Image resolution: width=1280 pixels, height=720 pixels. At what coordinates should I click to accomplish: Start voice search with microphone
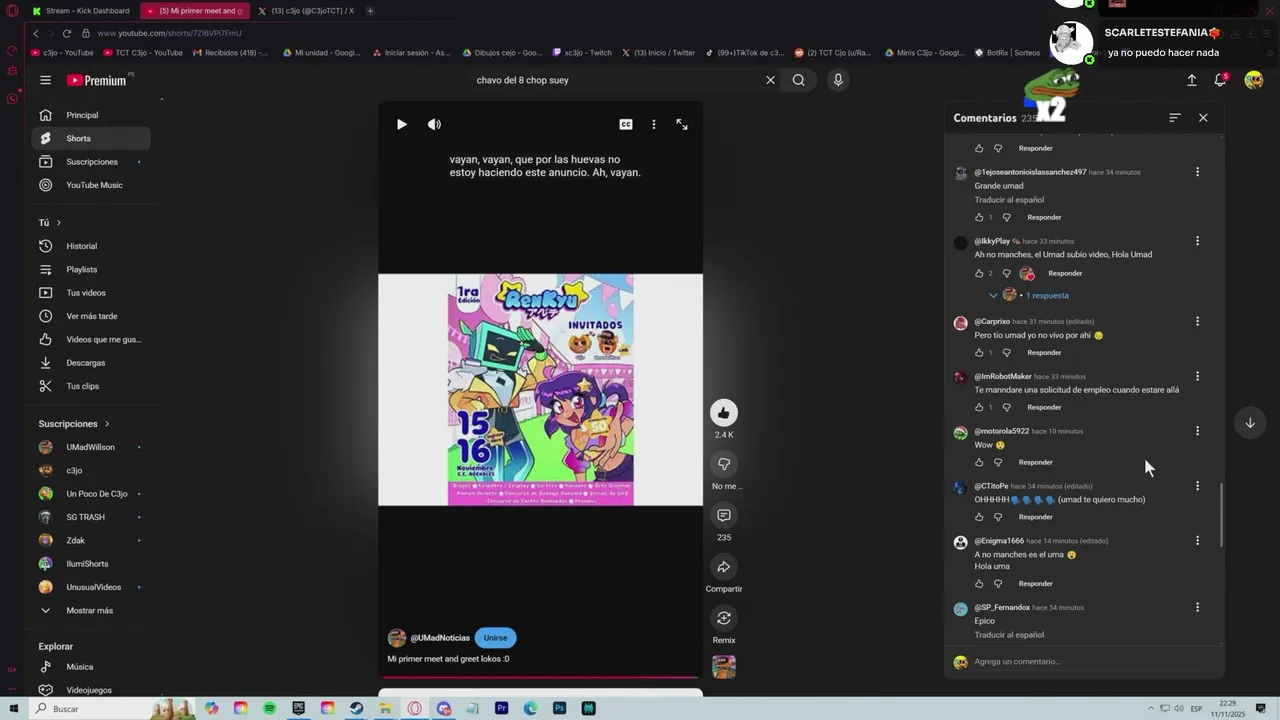click(x=838, y=80)
